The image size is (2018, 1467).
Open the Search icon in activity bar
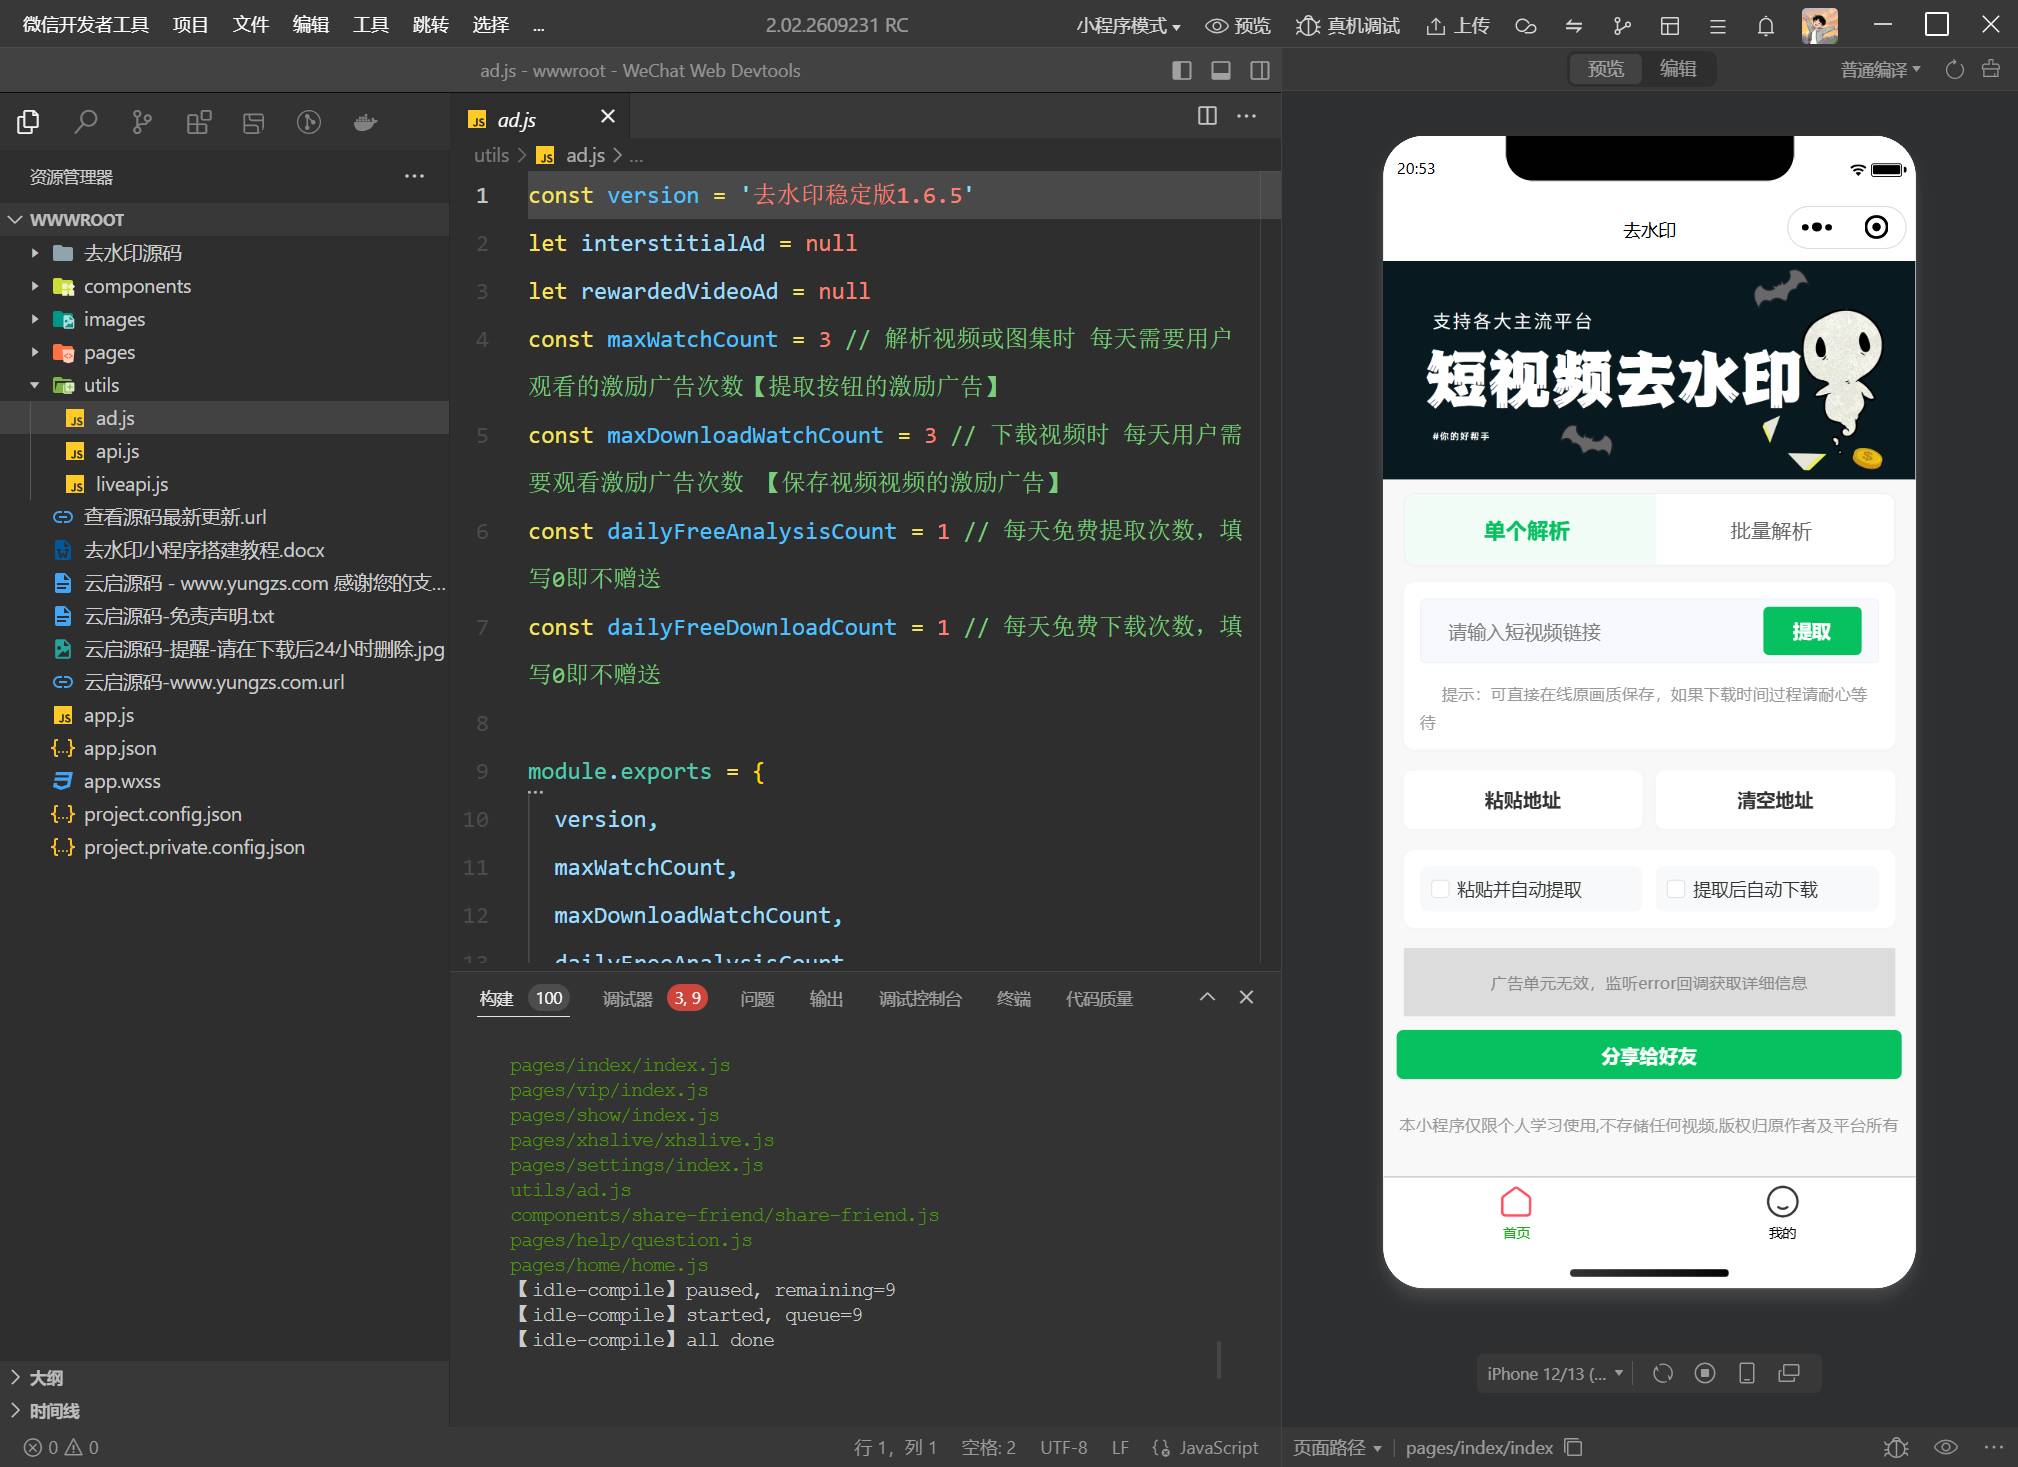pyautogui.click(x=86, y=122)
